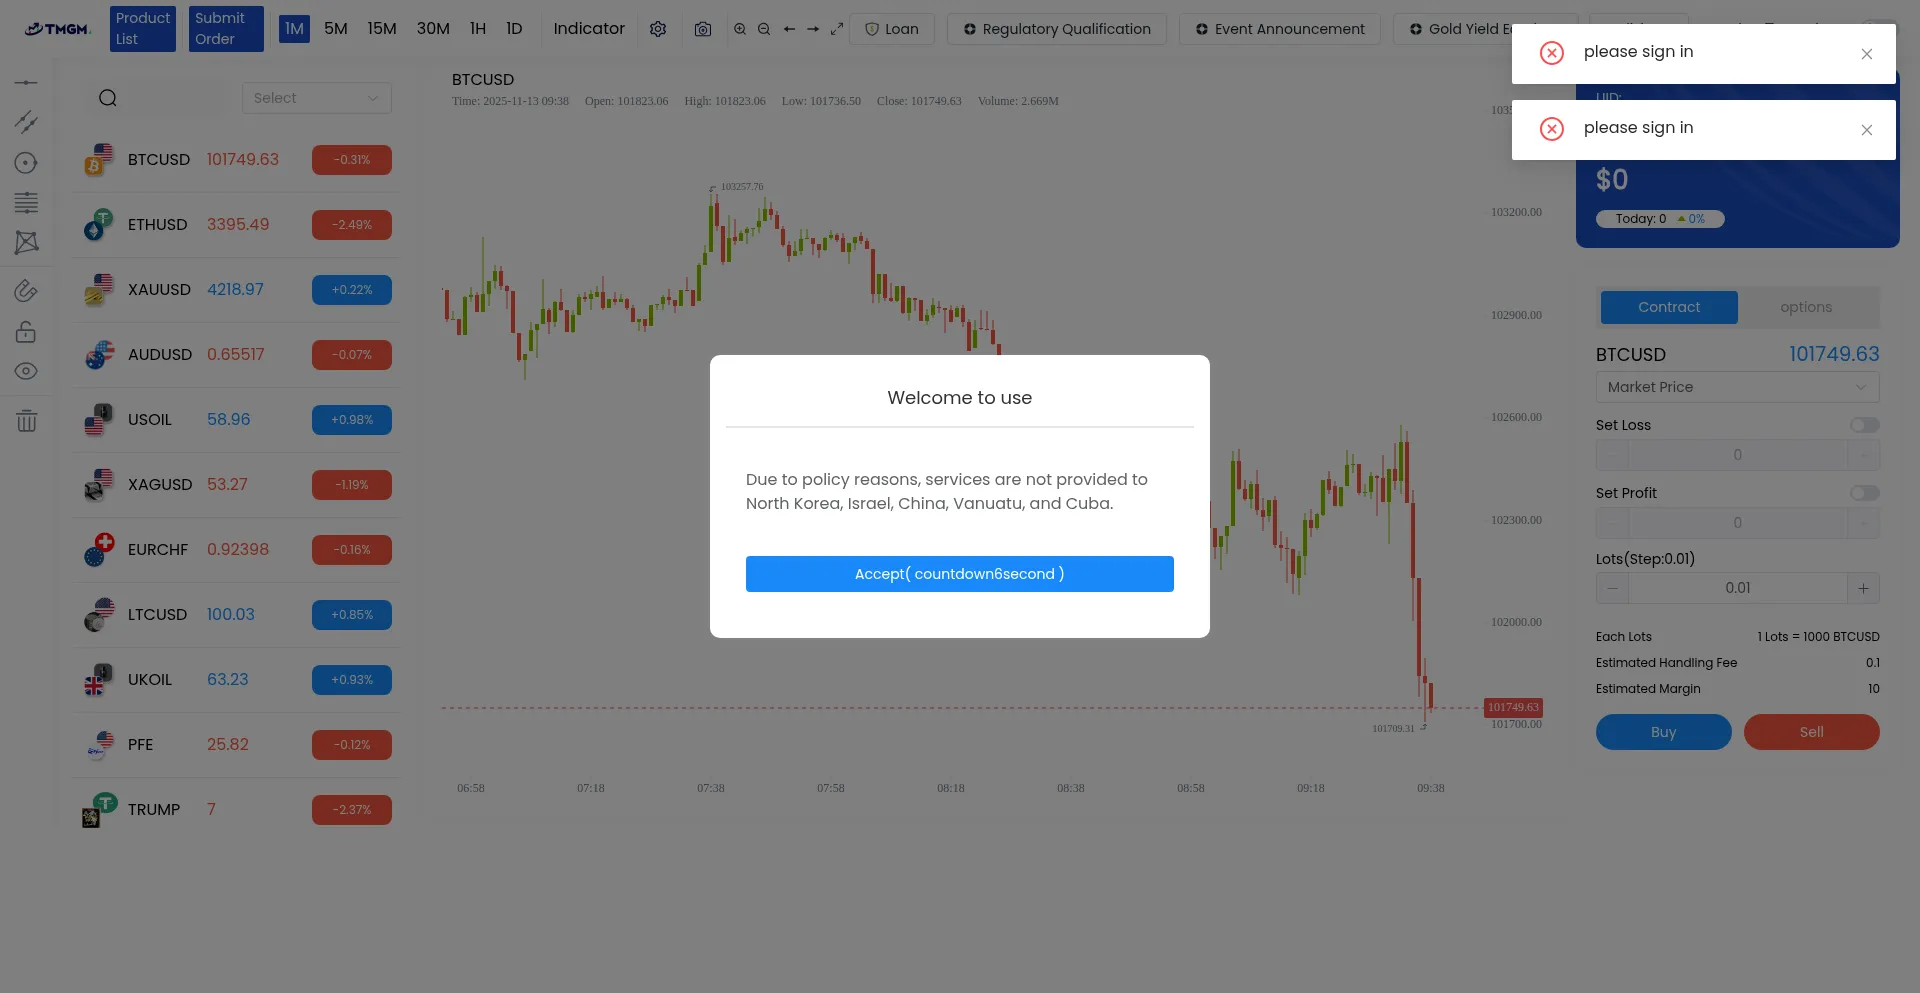Image resolution: width=1920 pixels, height=993 pixels.
Task: Open the Select category dropdown
Action: (x=316, y=98)
